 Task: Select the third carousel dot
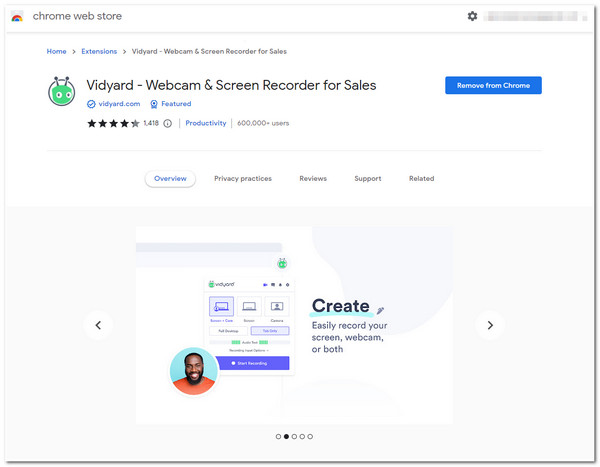(x=294, y=436)
